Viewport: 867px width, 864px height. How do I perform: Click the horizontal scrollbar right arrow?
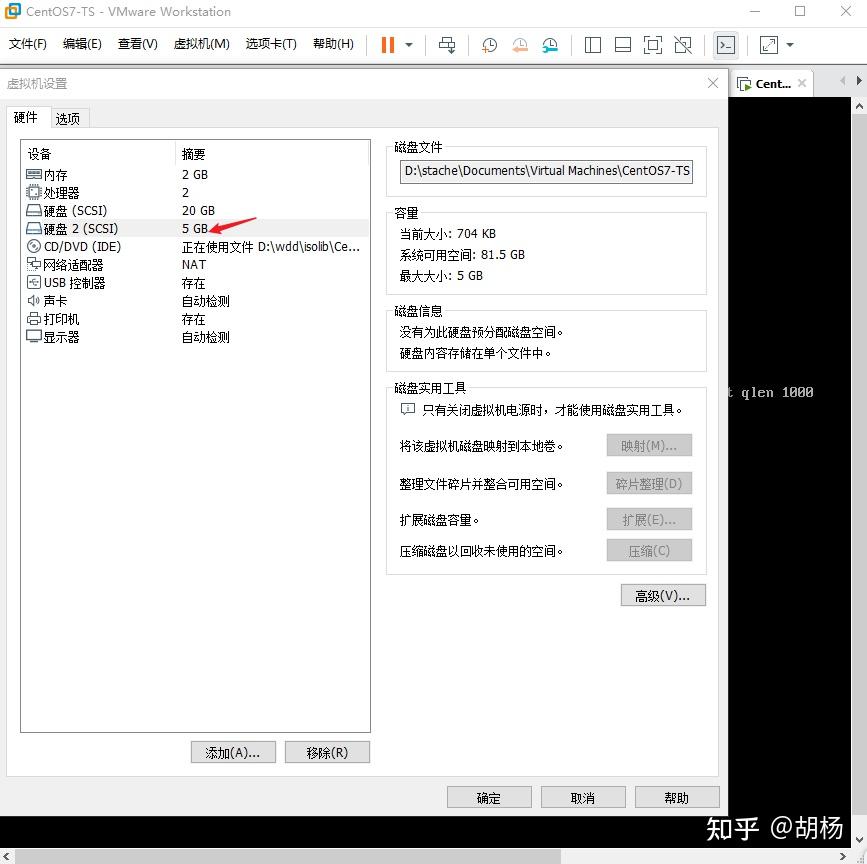(844, 856)
